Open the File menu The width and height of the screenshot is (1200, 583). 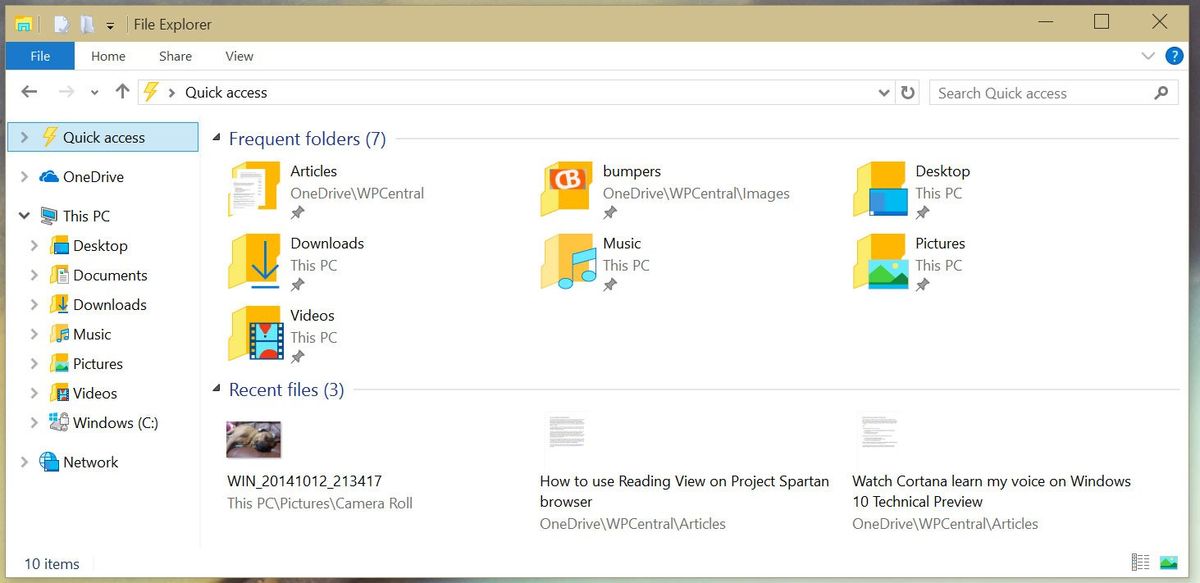click(40, 56)
